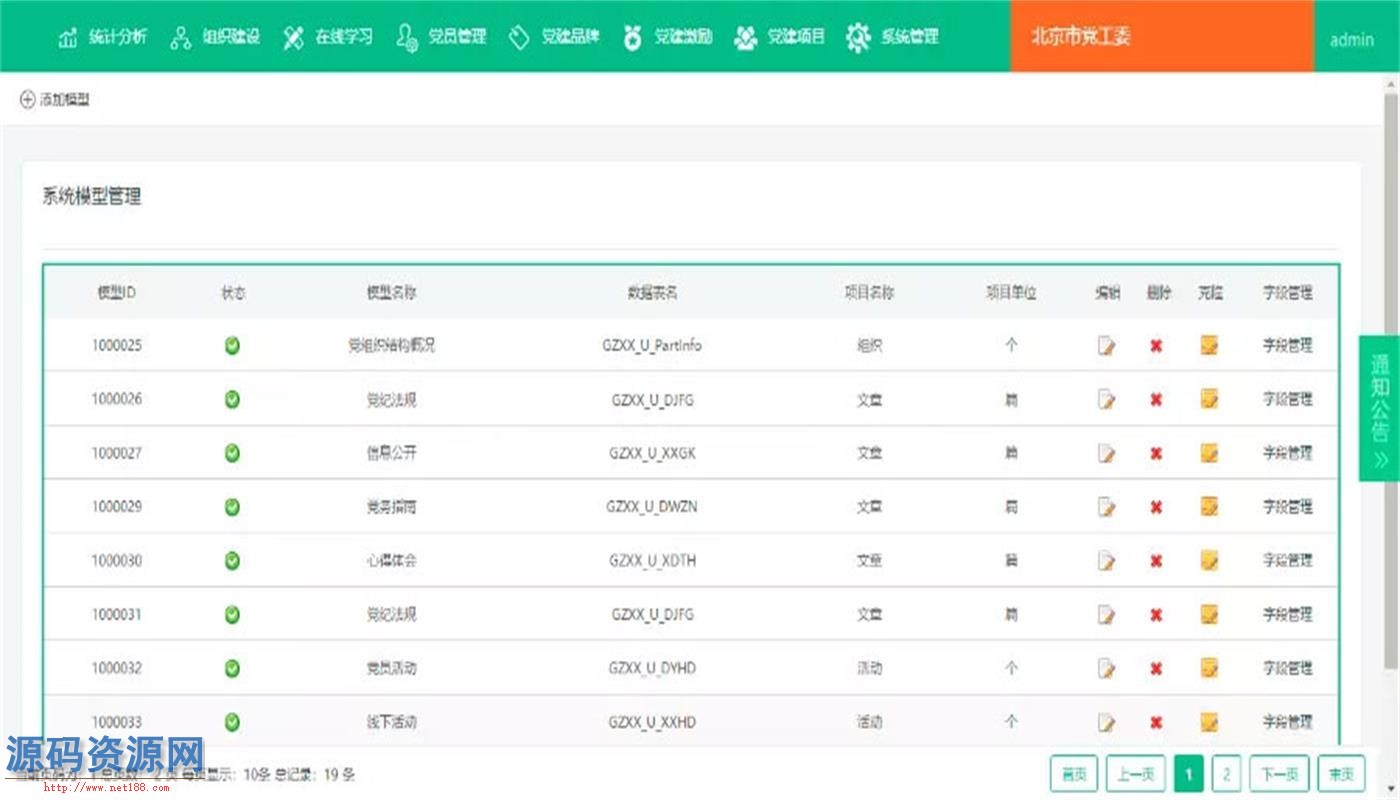The height and width of the screenshot is (800, 1400).
Task: Toggle the green status of model 1000026
Action: pyautogui.click(x=232, y=399)
